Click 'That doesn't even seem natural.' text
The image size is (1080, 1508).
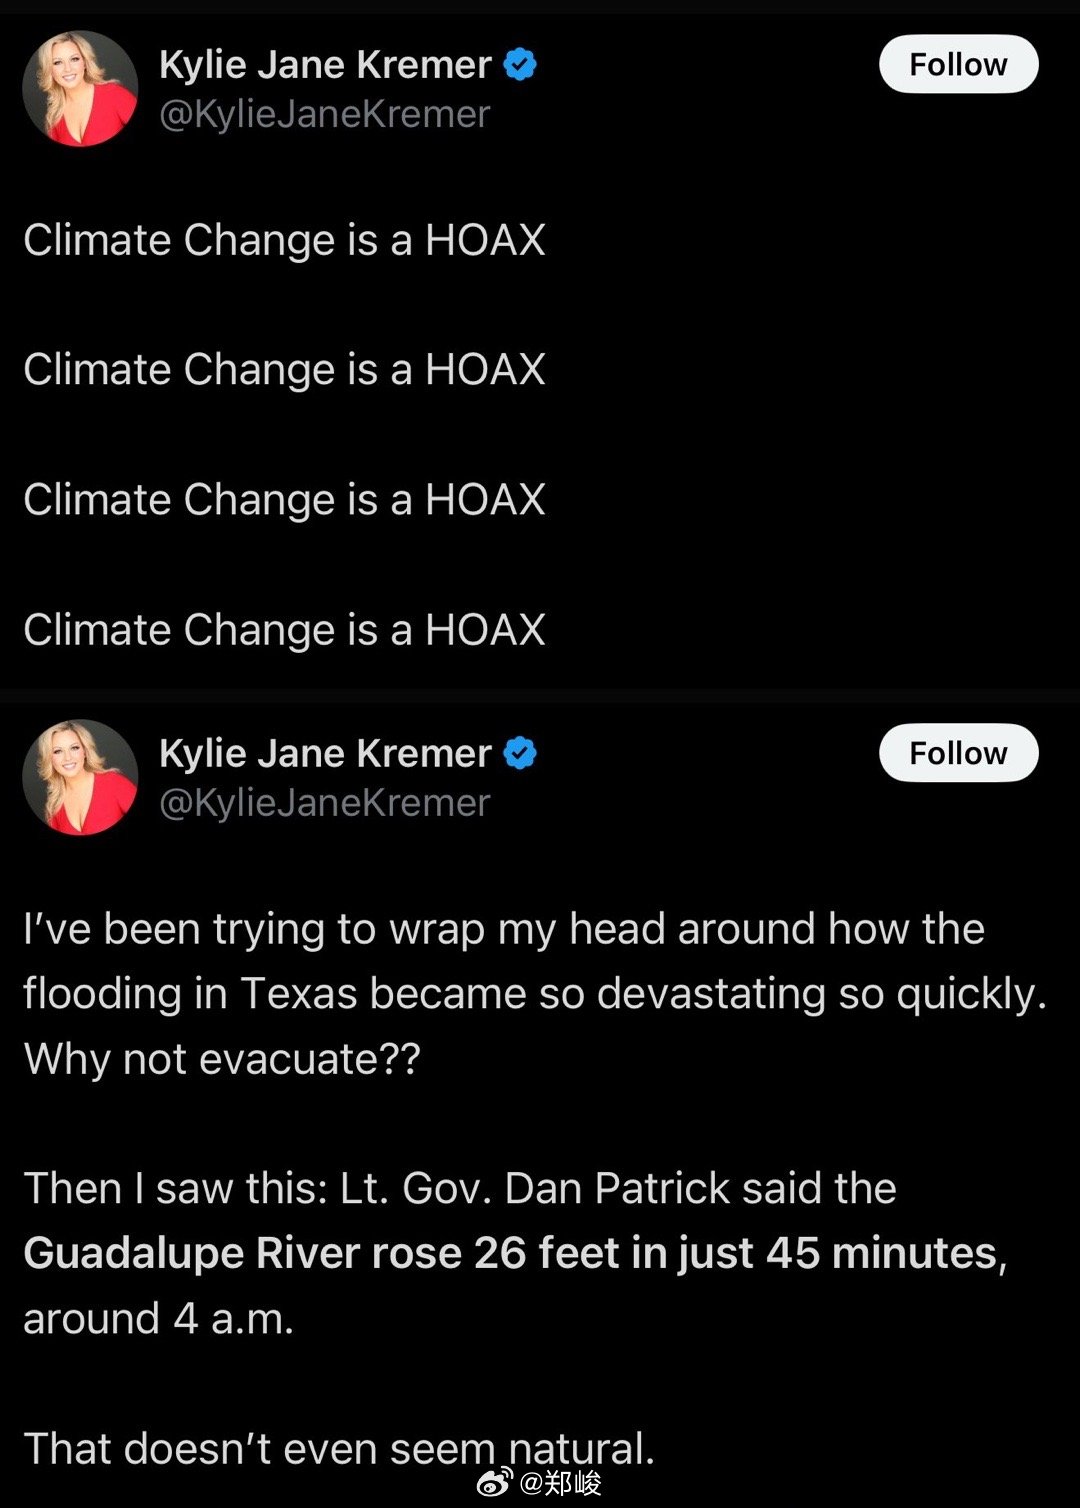coord(339,1448)
